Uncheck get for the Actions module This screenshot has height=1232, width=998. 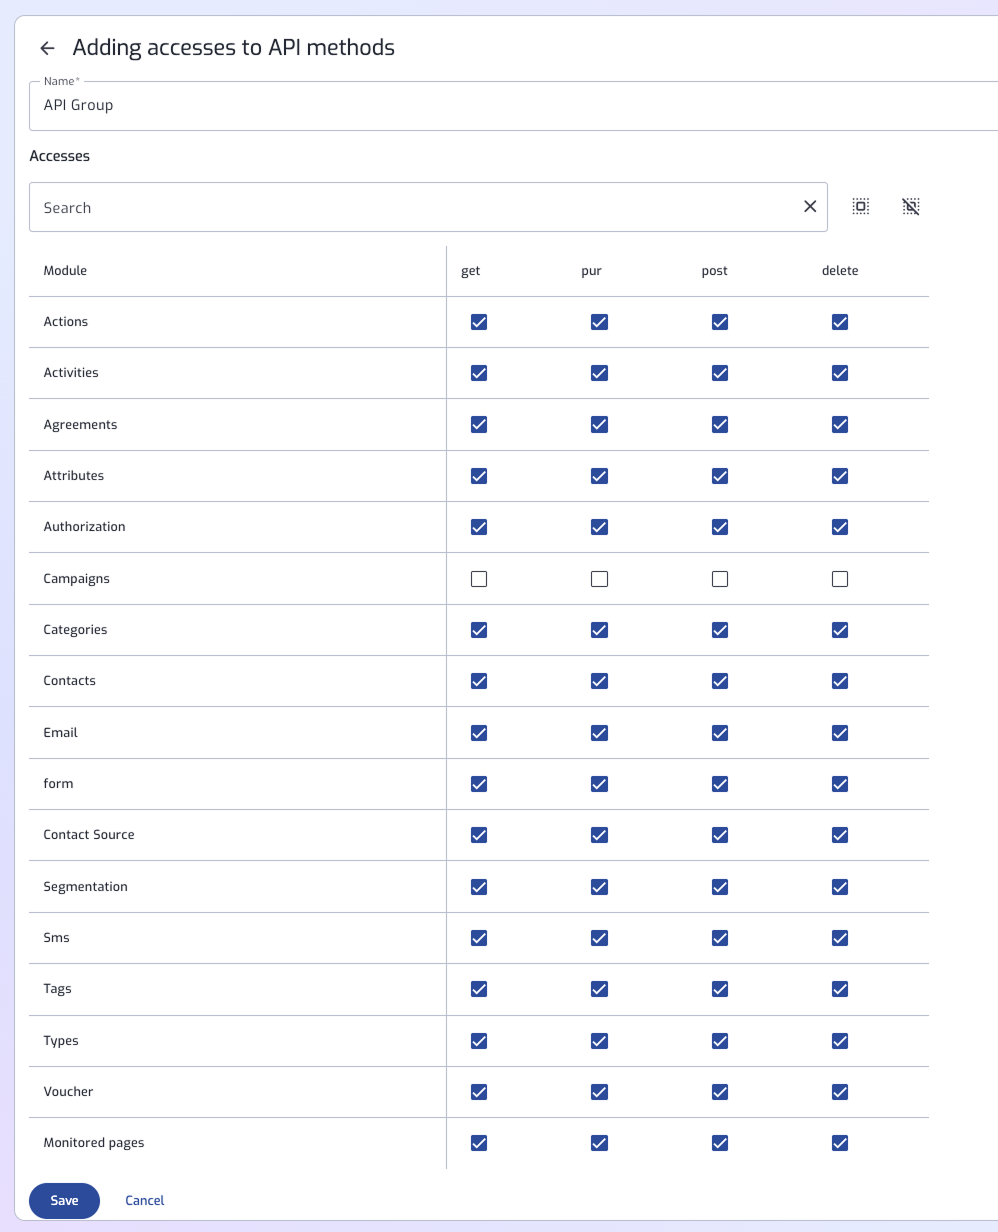tap(479, 322)
